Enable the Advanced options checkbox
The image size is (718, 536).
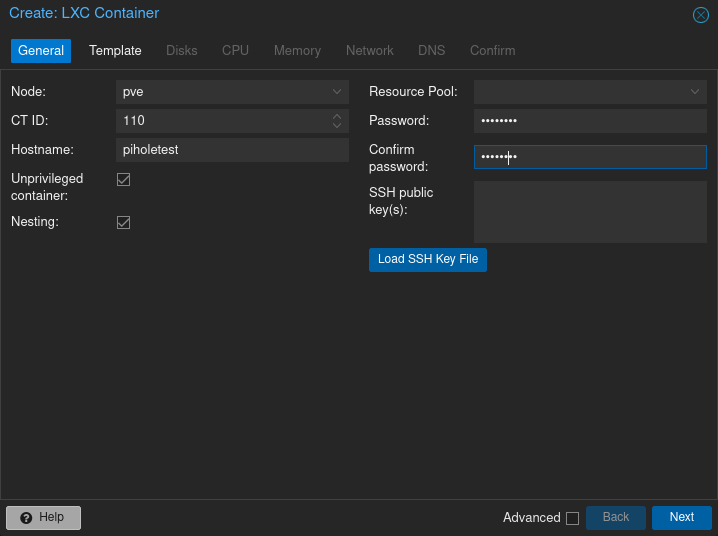[572, 518]
